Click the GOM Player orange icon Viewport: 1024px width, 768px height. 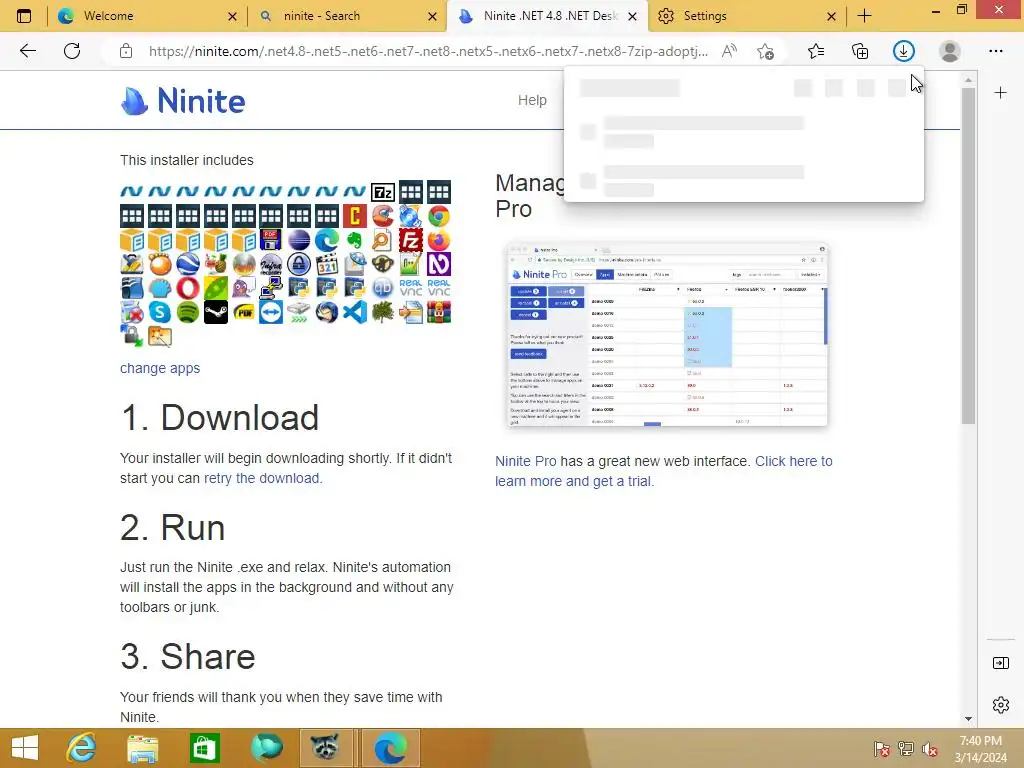click(x=159, y=264)
